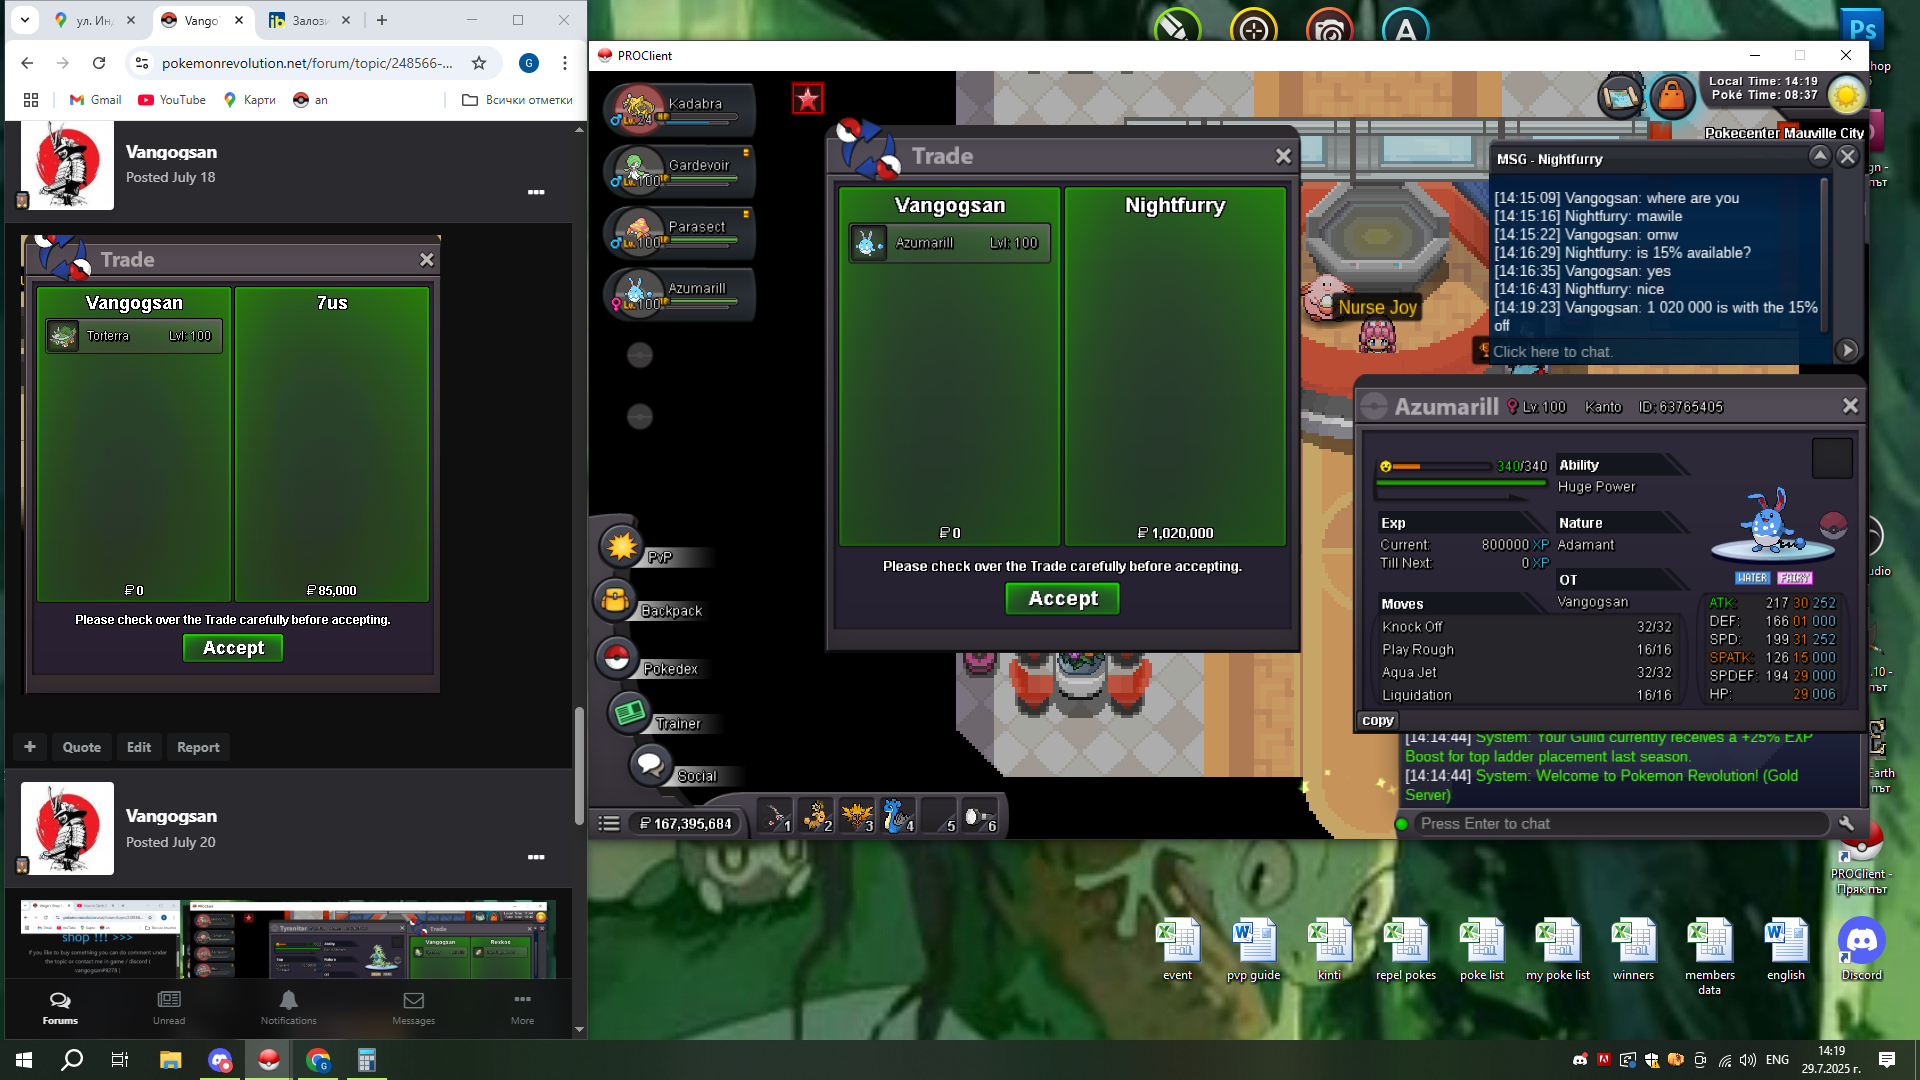Open a new Chrome tab
This screenshot has height=1080, width=1920.
pyautogui.click(x=382, y=20)
